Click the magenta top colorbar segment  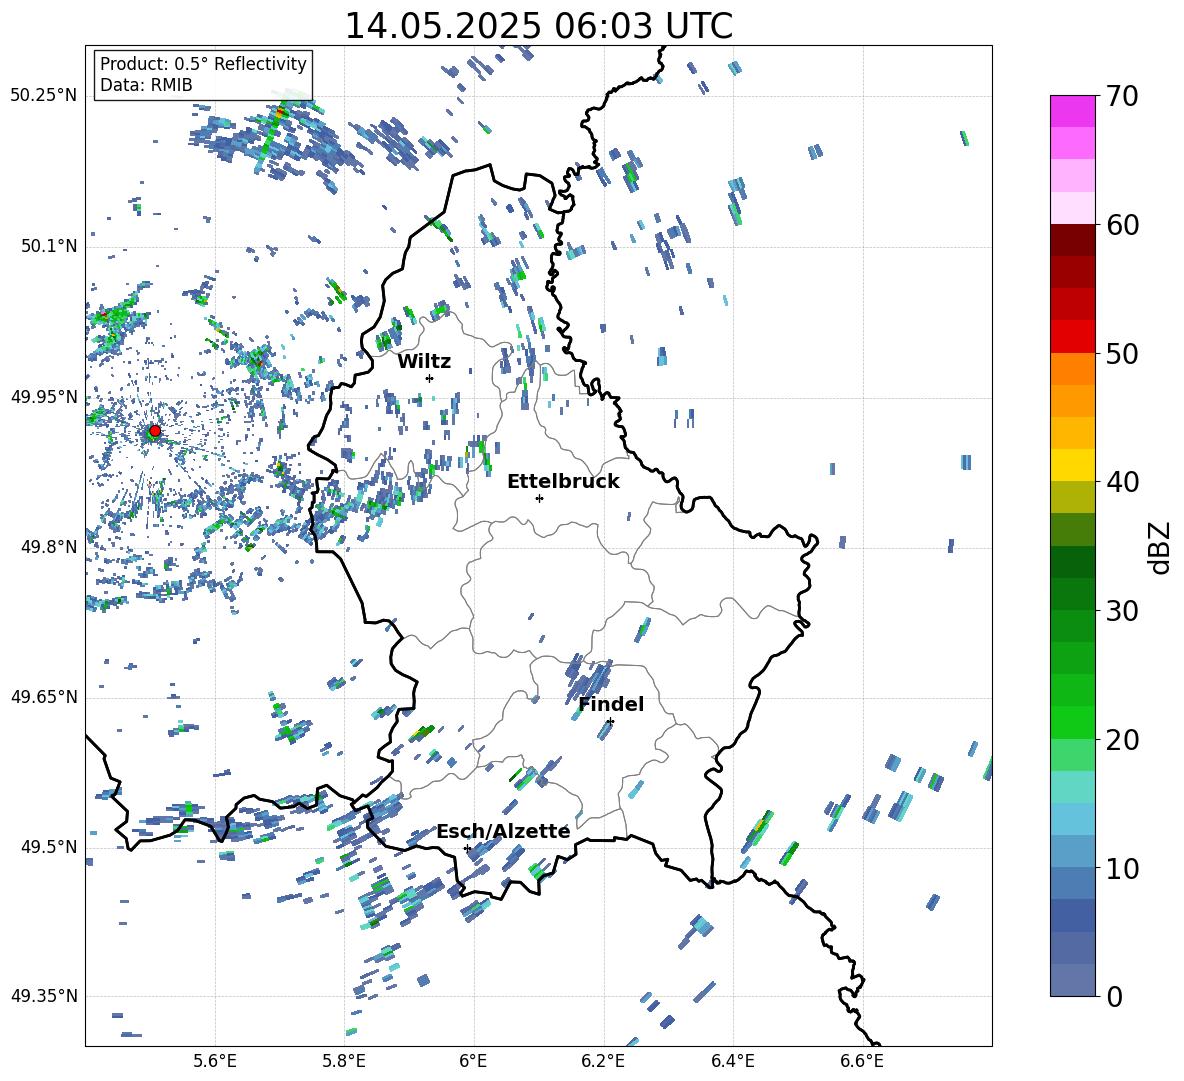coord(1073,112)
